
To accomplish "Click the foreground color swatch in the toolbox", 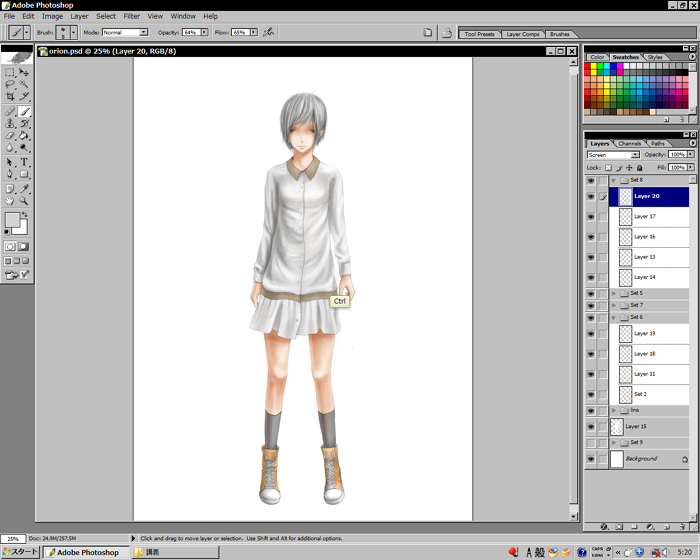I will click(13, 220).
